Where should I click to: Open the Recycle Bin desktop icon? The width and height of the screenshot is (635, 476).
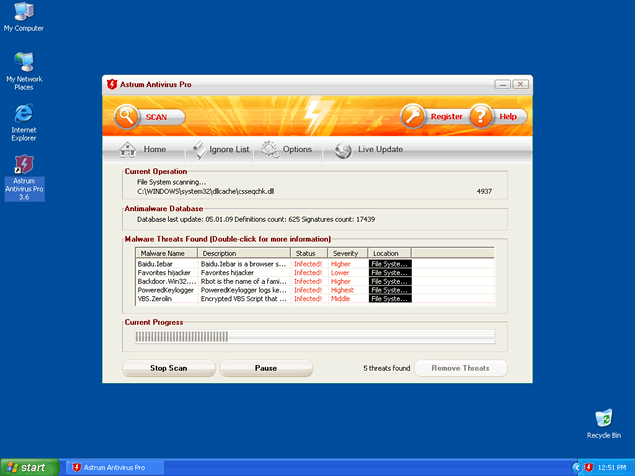click(603, 418)
